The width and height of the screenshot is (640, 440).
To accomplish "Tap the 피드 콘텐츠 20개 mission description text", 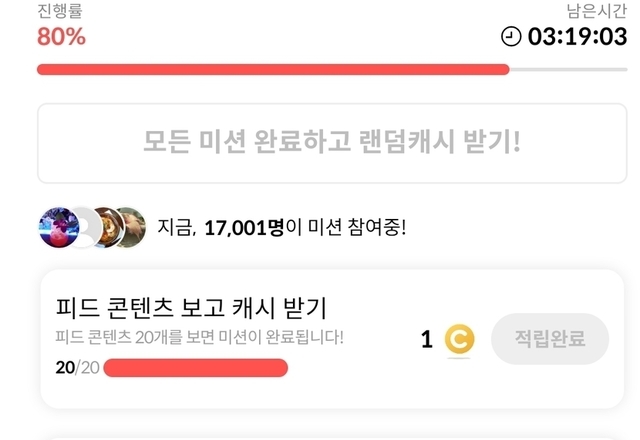I will (x=200, y=337).
